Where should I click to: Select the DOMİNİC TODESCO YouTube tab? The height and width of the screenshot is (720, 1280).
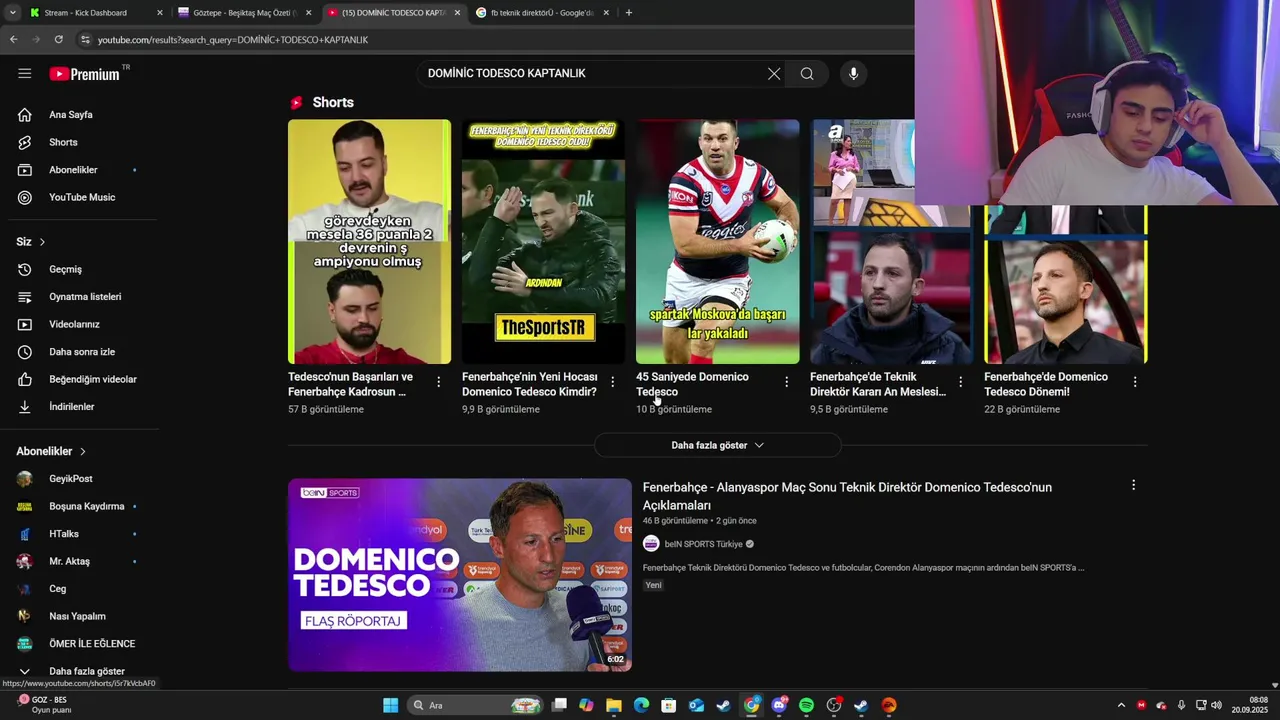[x=393, y=13]
